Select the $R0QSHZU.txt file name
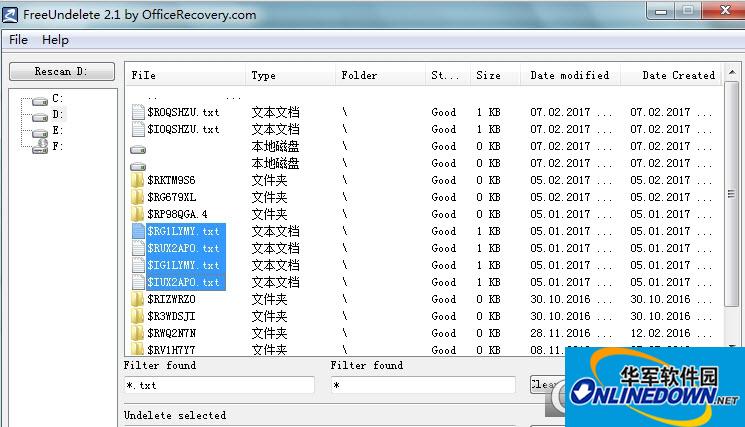Image resolution: width=745 pixels, height=427 pixels. (183, 112)
